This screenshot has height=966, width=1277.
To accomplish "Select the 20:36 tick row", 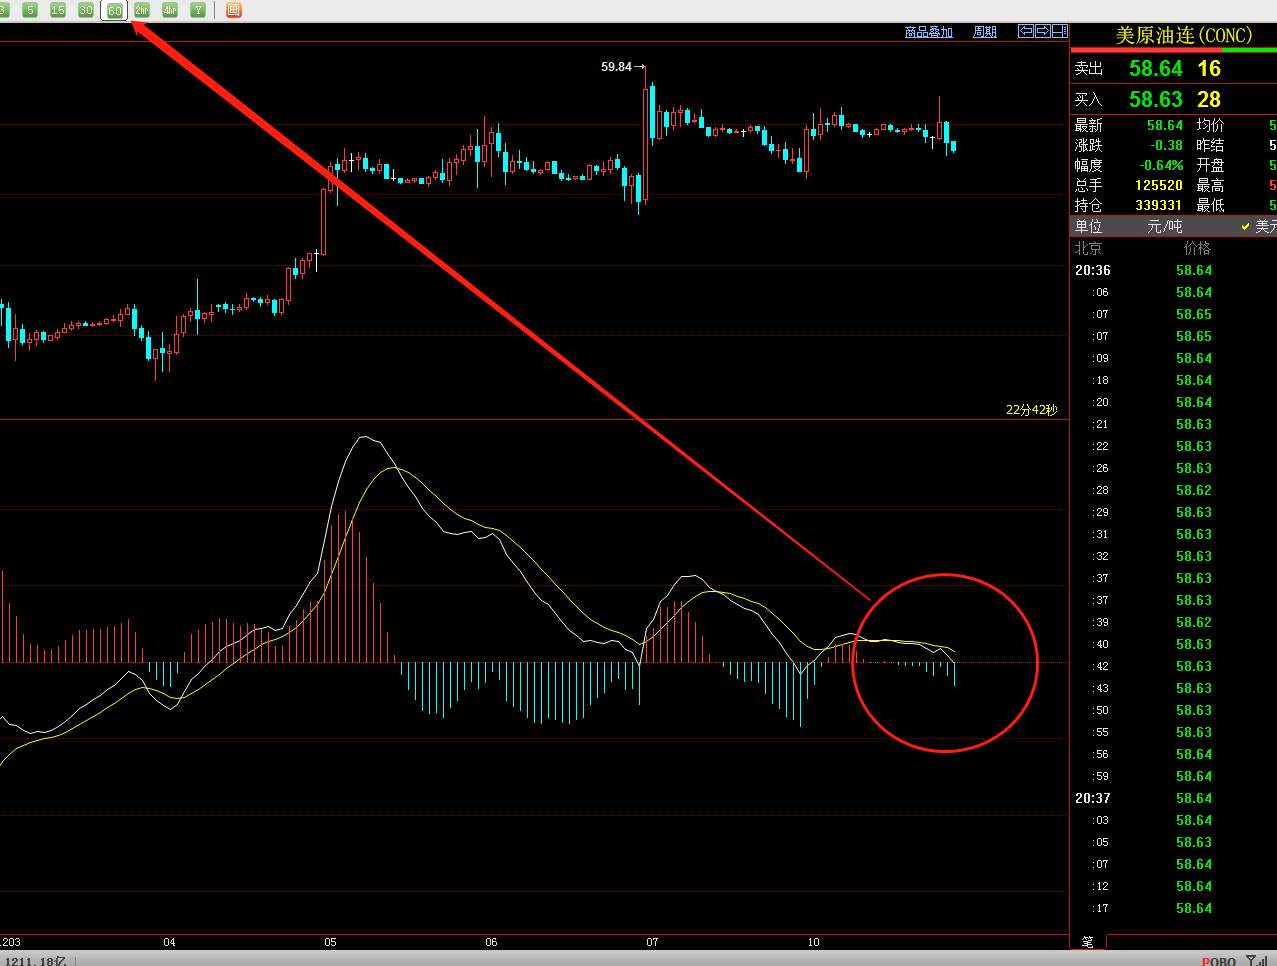I will click(x=1173, y=270).
